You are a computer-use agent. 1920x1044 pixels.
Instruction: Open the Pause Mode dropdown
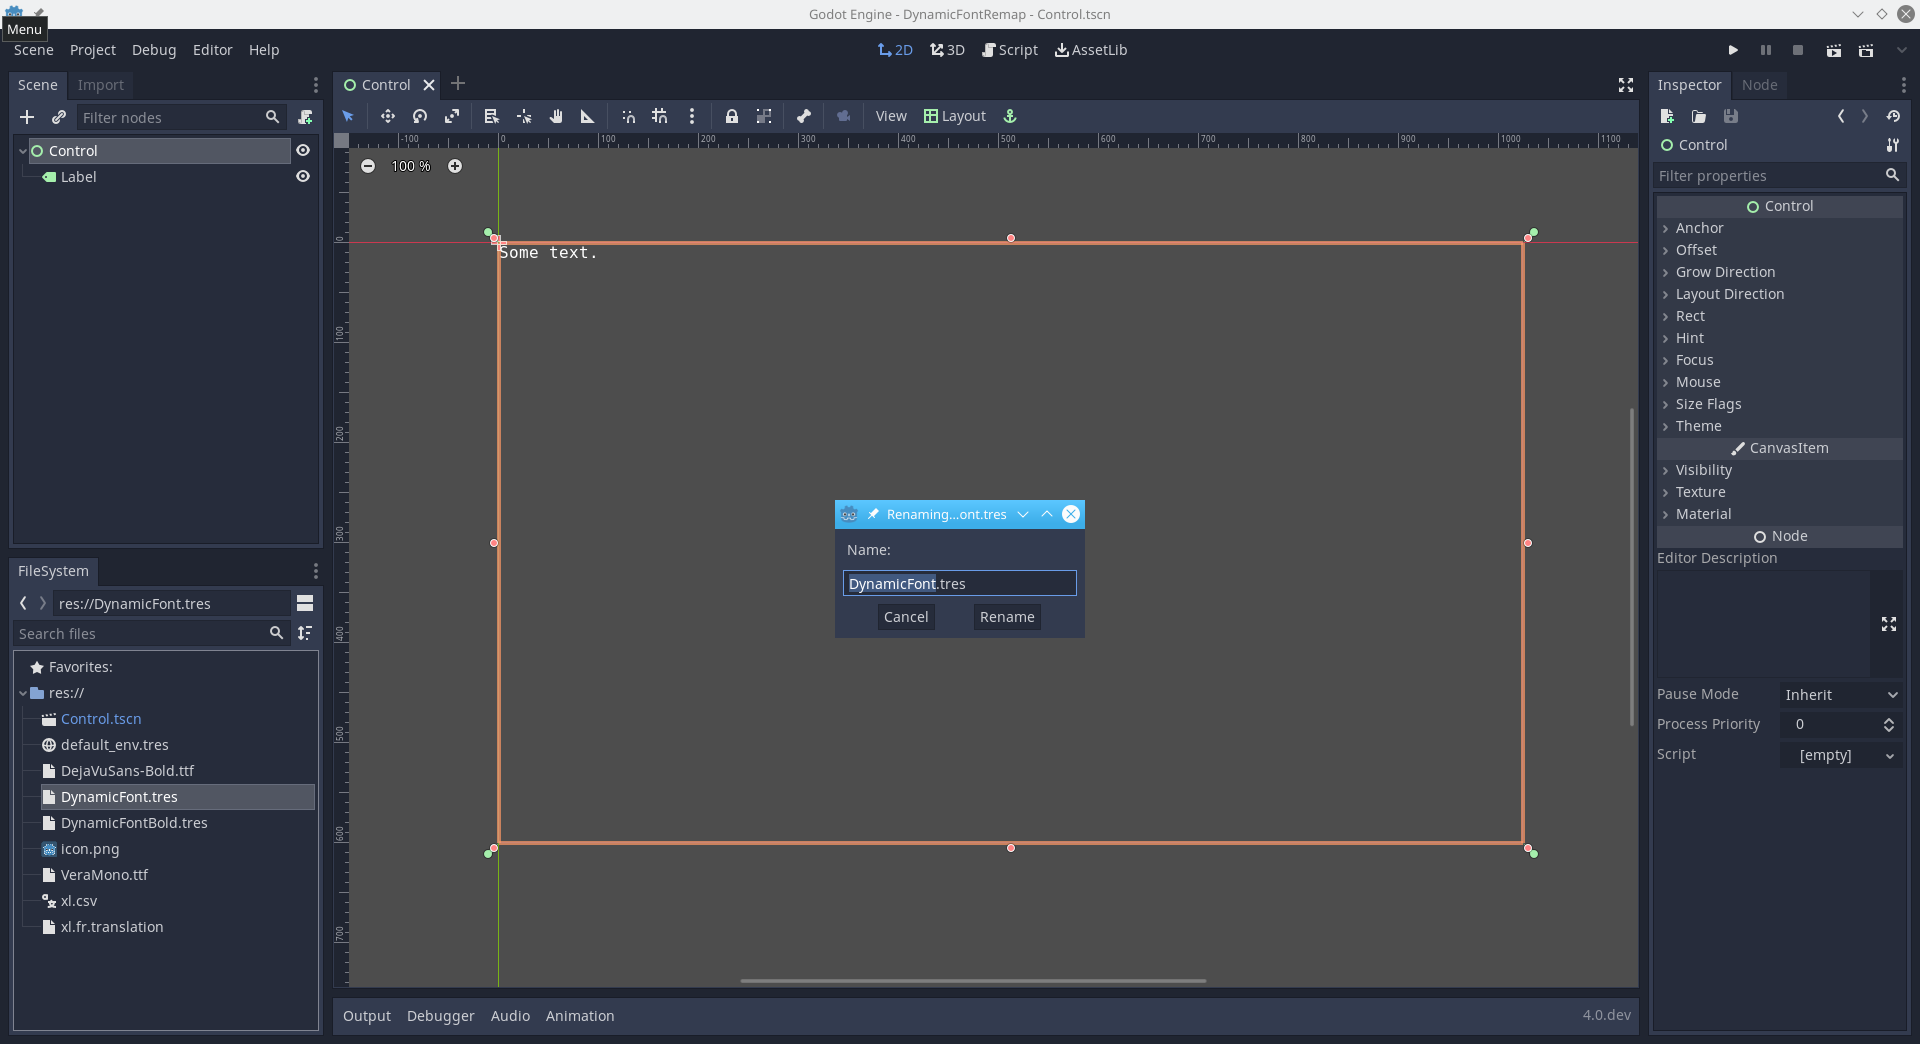(x=1840, y=694)
